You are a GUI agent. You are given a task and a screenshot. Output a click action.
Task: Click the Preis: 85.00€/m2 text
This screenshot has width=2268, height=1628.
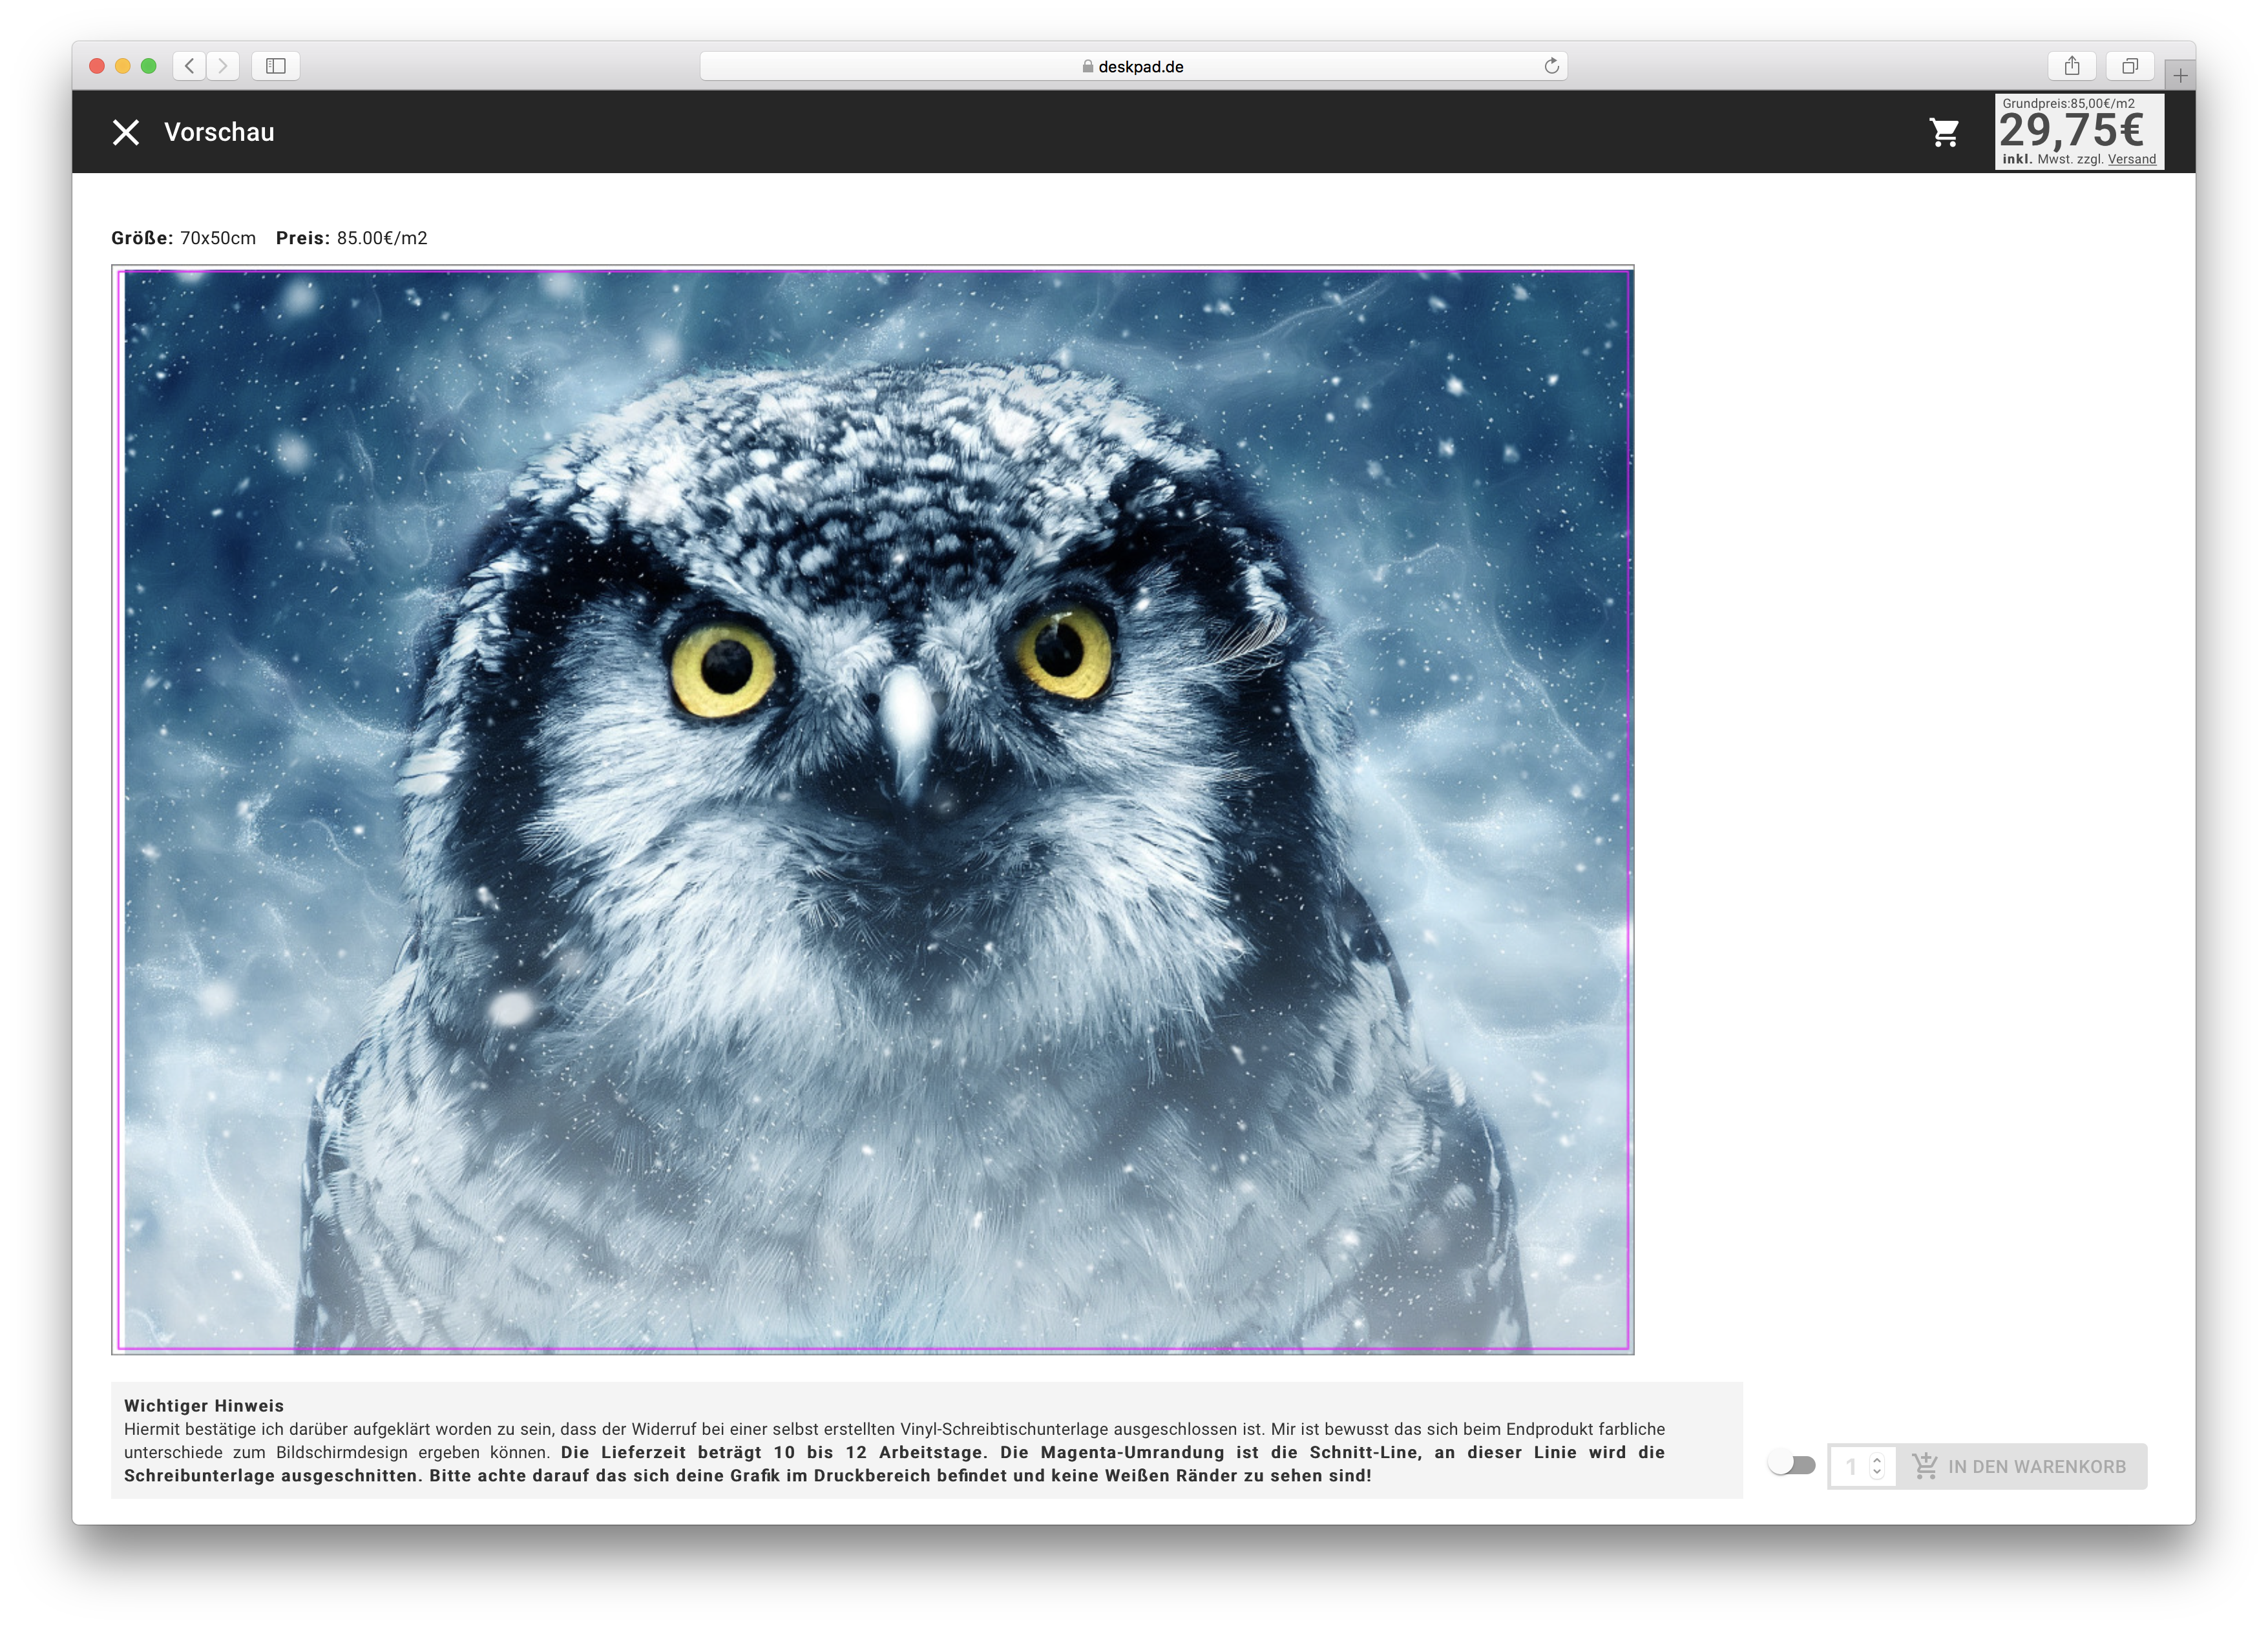pos(352,238)
